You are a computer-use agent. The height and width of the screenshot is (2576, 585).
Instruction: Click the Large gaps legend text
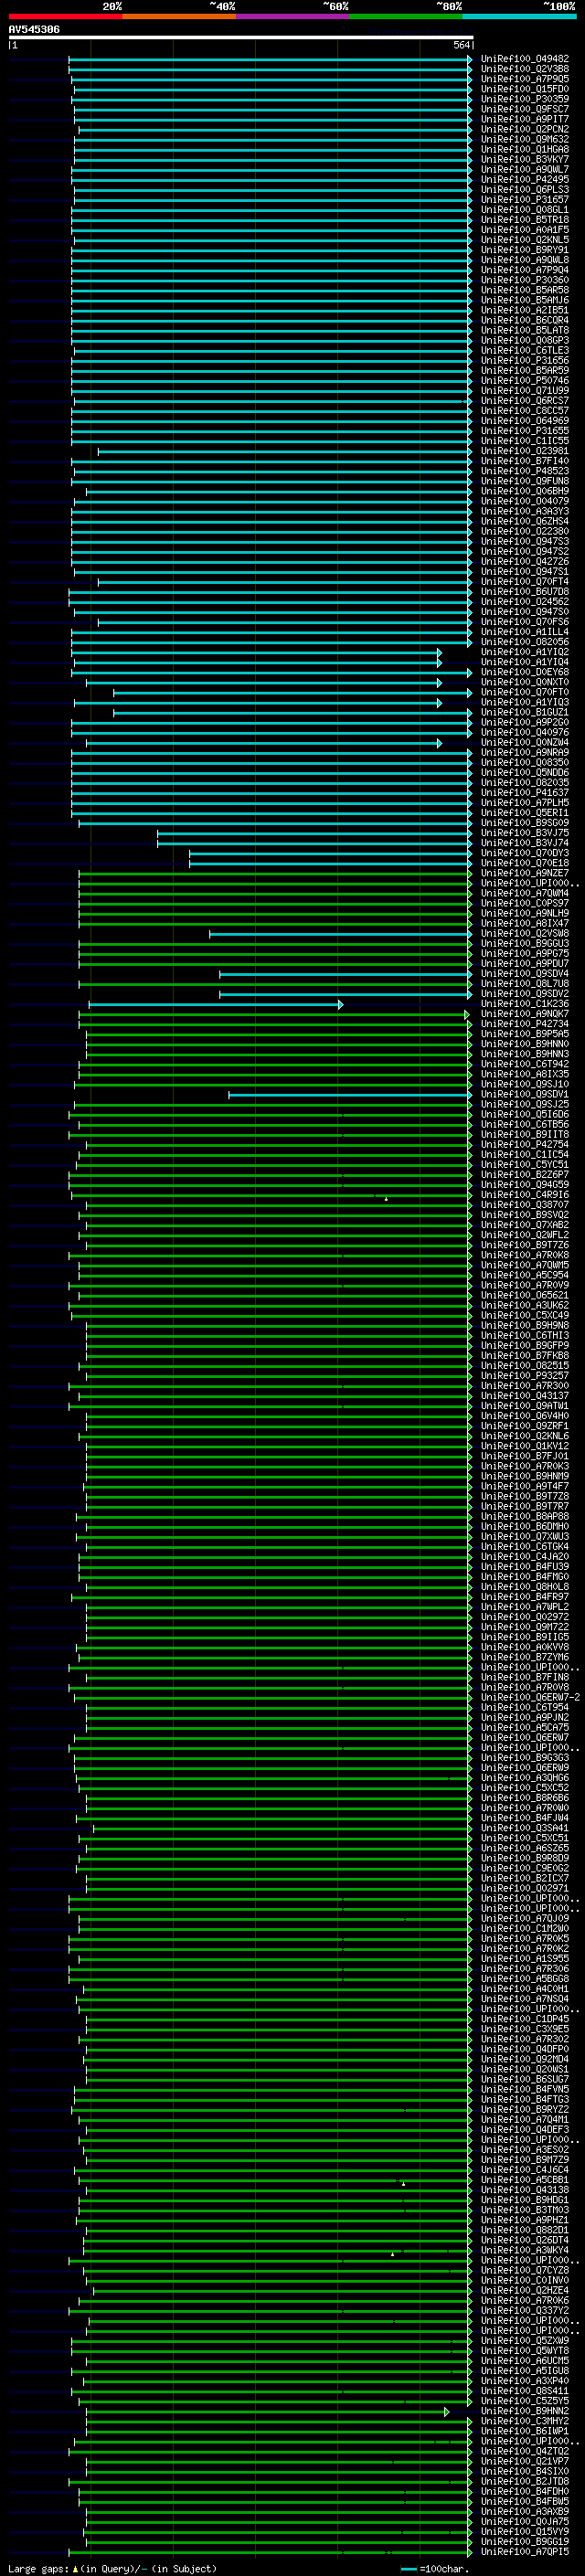click(x=112, y=2569)
